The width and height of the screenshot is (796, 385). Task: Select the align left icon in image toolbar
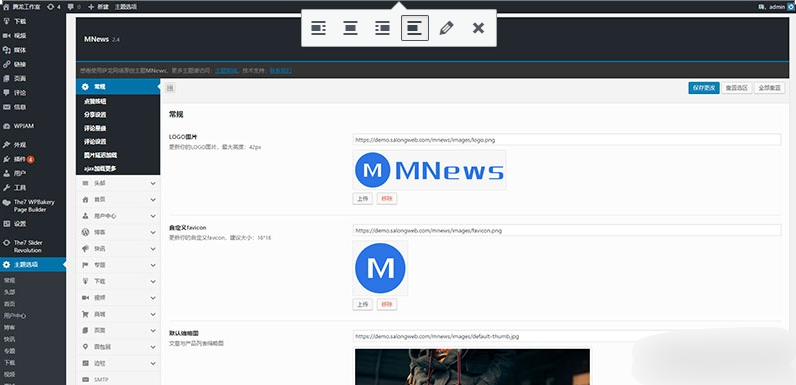click(318, 28)
